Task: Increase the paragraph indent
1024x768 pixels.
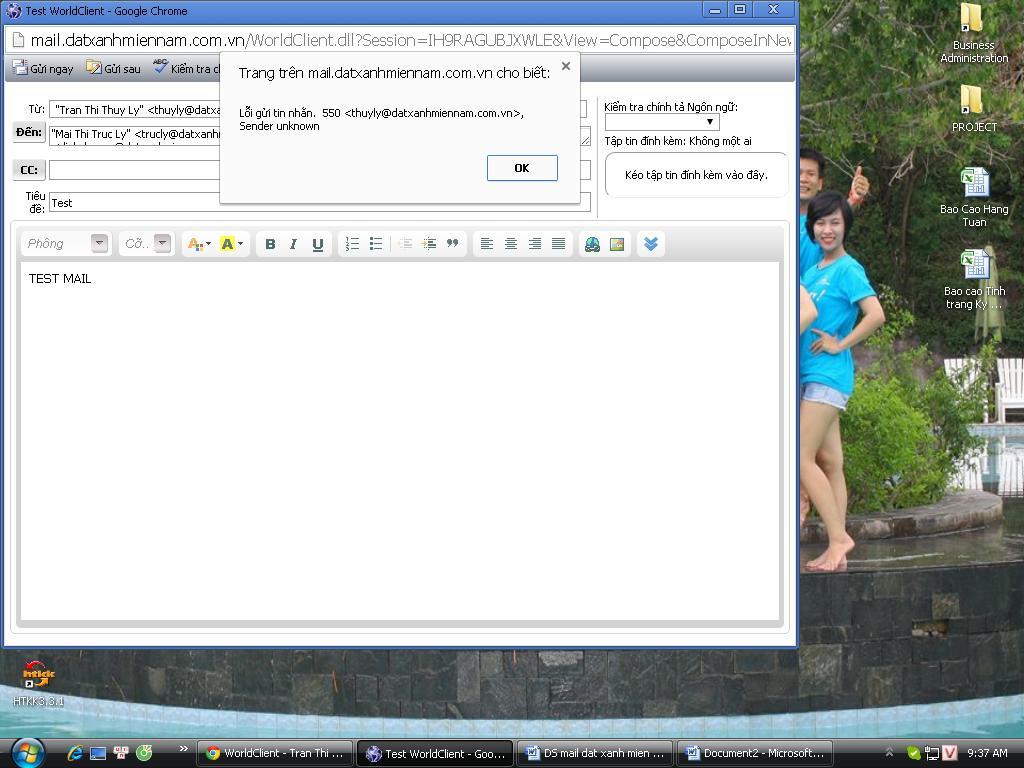Action: (x=429, y=244)
